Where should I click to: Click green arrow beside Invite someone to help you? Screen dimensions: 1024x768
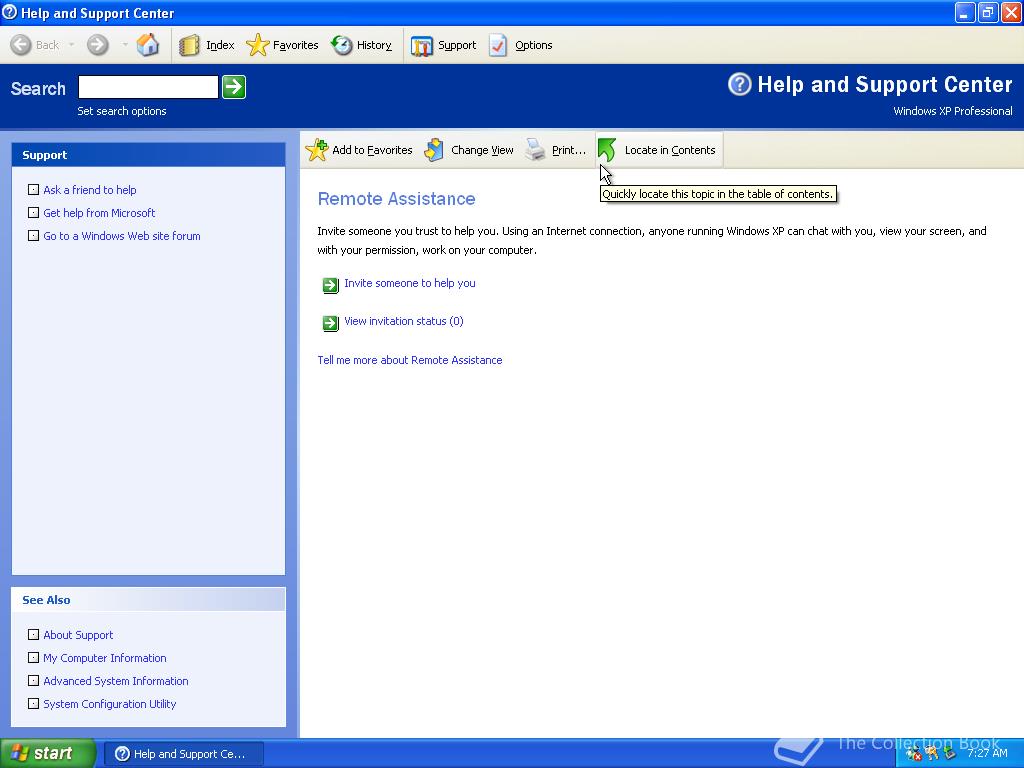click(x=331, y=285)
